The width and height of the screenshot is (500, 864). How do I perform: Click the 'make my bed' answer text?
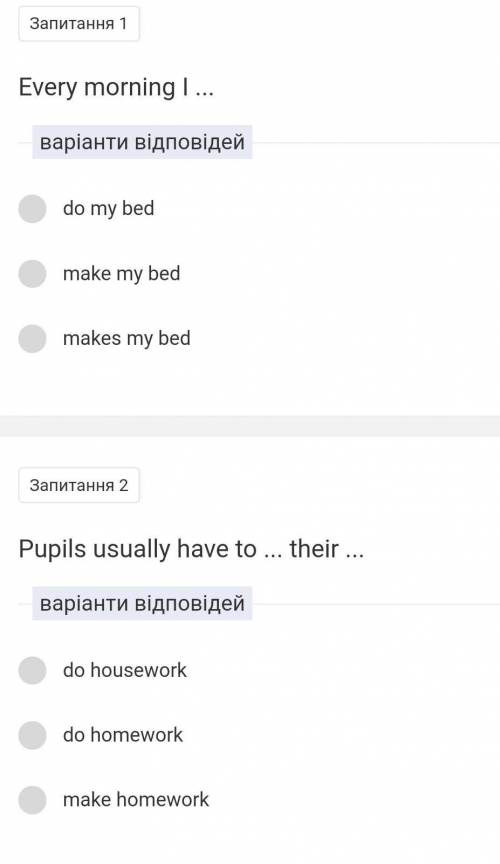tap(122, 274)
